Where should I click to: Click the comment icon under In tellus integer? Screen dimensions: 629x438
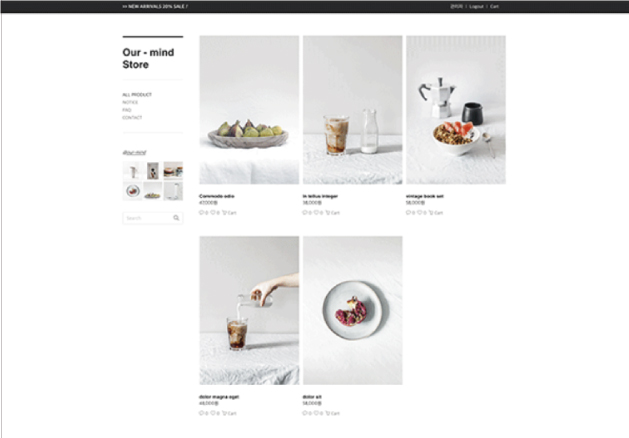[x=304, y=213]
